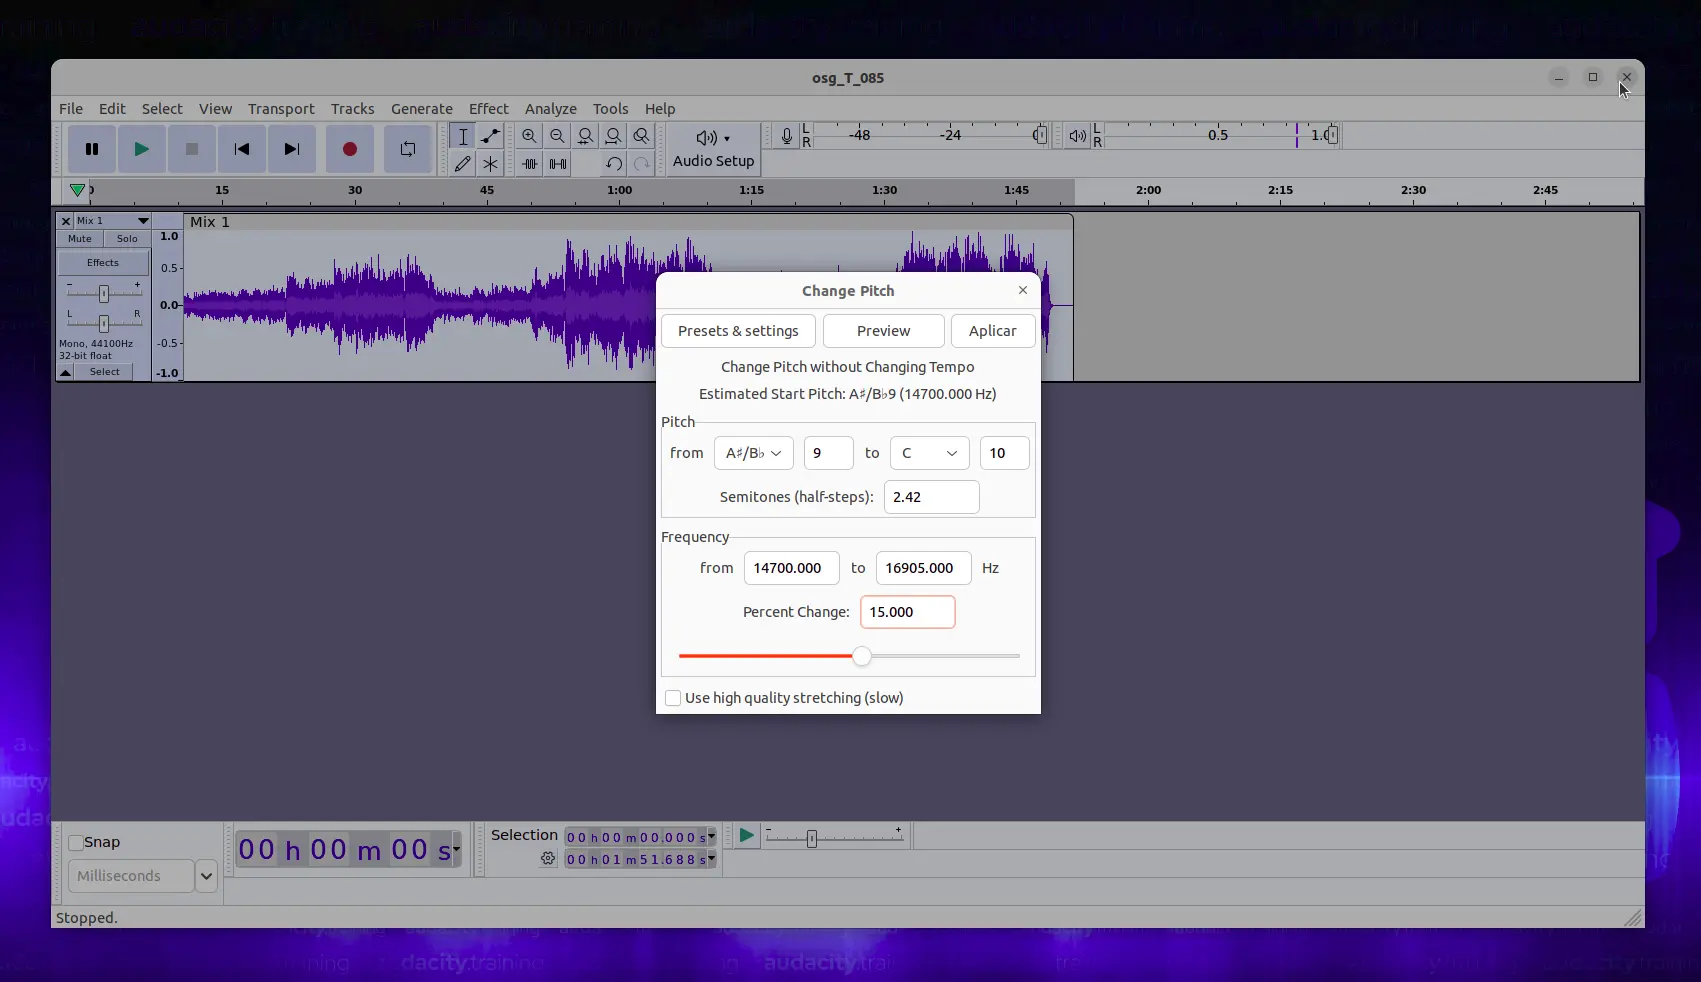Select the Selection (I-beam) tool
Viewport: 1701px width, 982px height.
463,136
